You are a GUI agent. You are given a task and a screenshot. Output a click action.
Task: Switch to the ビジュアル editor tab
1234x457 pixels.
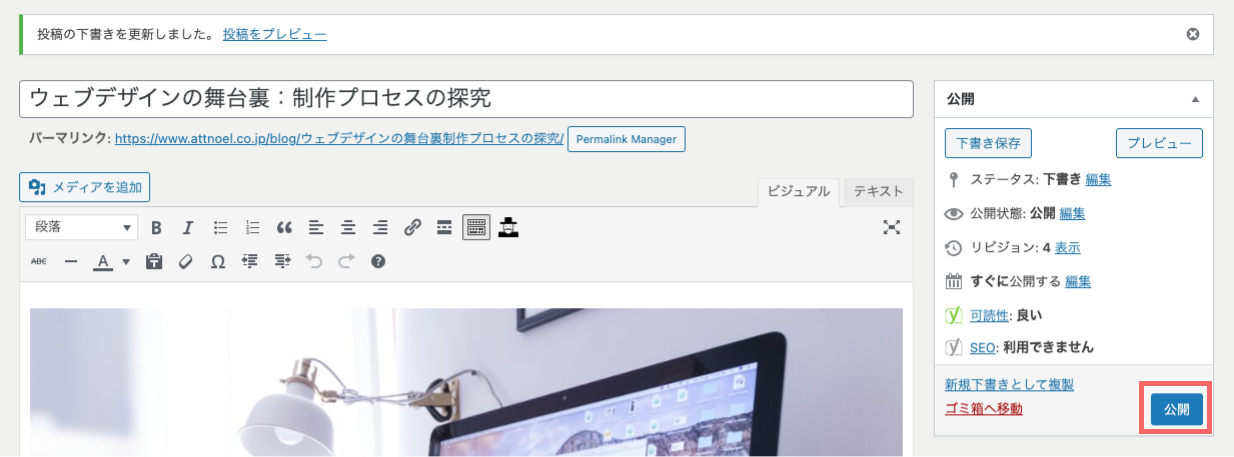tap(798, 192)
